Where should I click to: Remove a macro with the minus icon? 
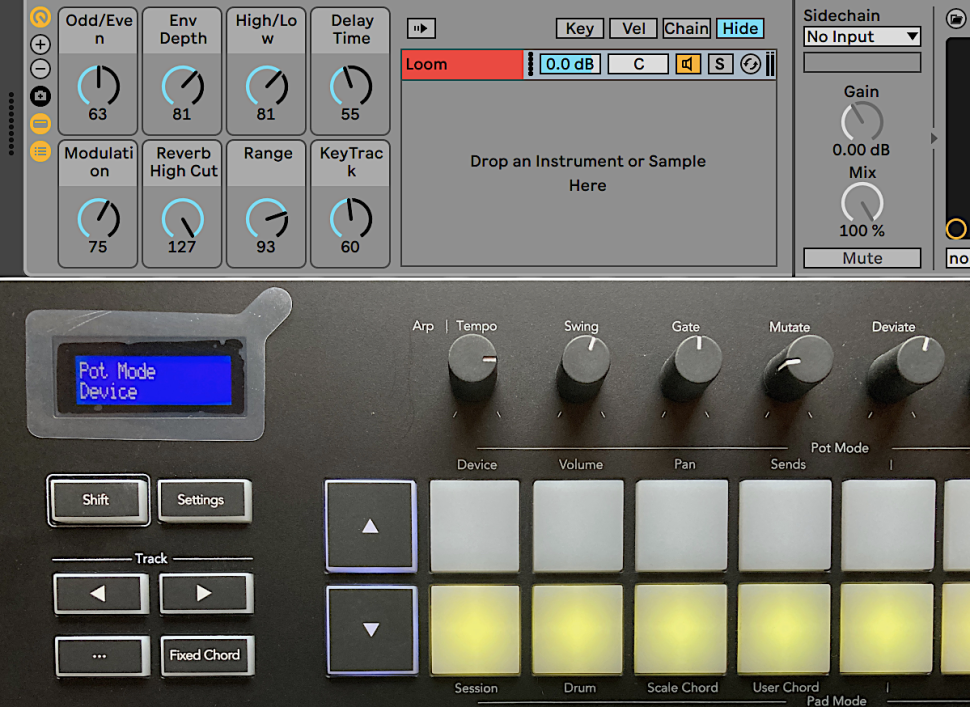click(40, 70)
